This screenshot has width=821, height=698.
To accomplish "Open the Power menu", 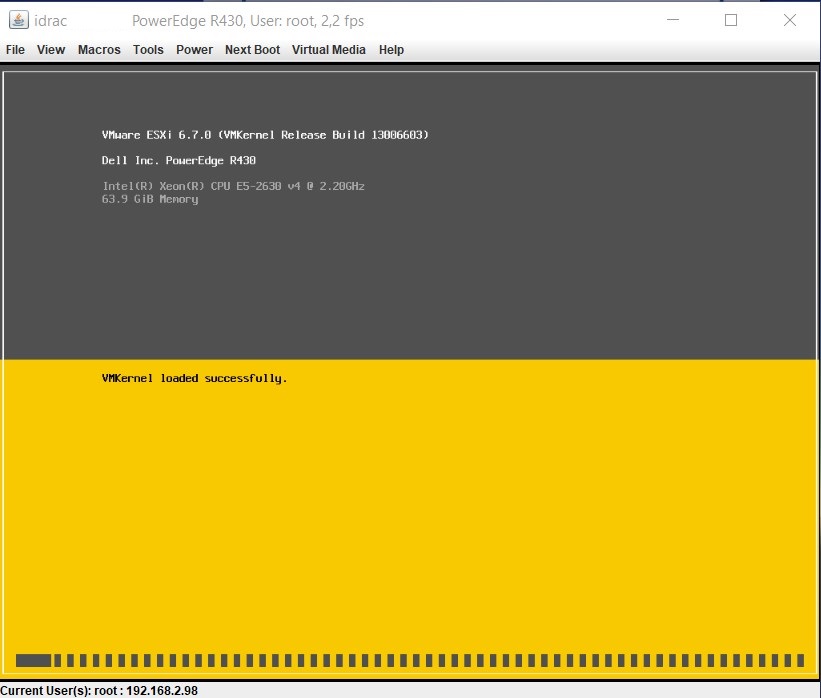I will tap(194, 50).
